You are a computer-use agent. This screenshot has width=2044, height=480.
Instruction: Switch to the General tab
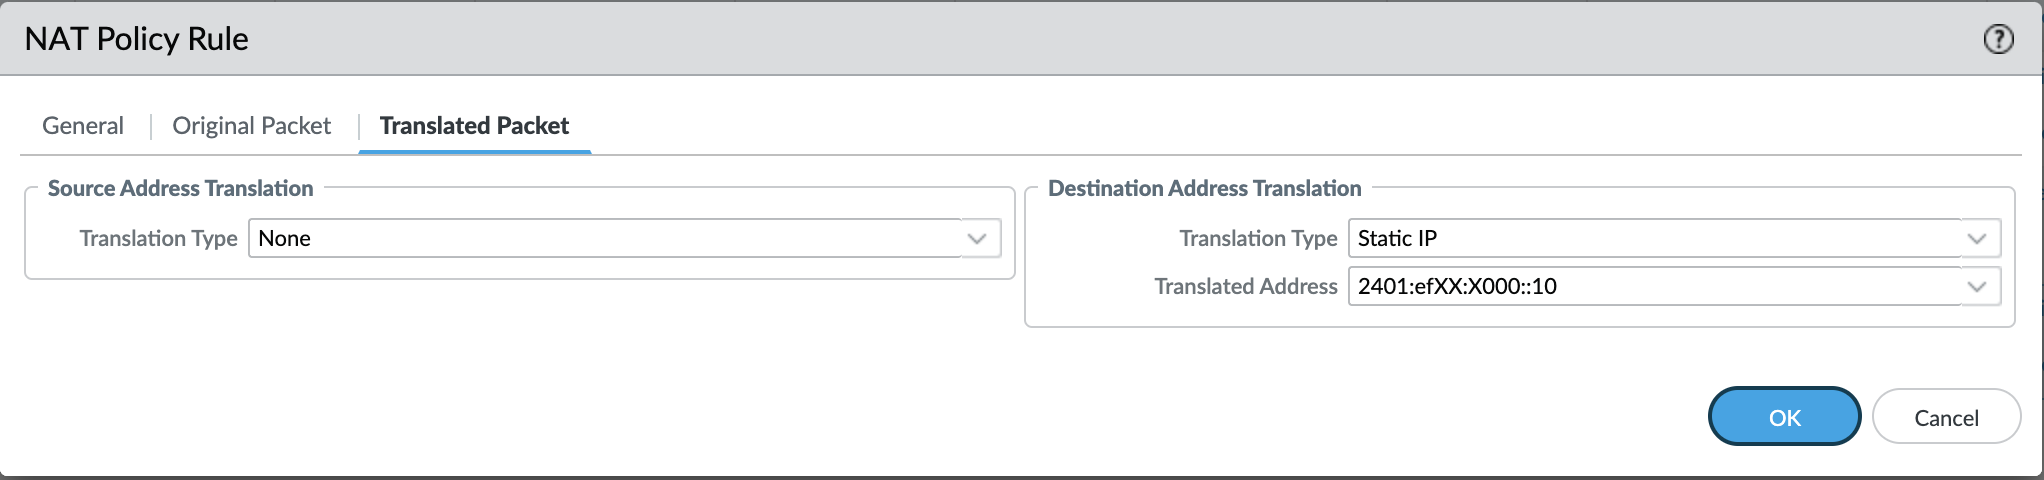click(x=83, y=126)
